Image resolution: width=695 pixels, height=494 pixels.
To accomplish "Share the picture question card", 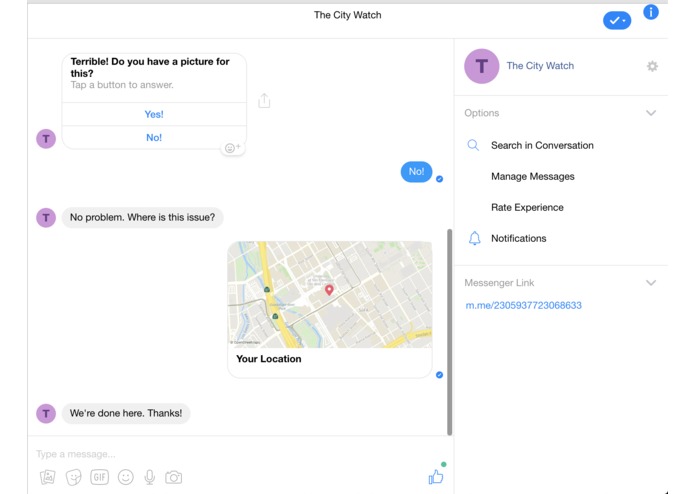I will 264,101.
